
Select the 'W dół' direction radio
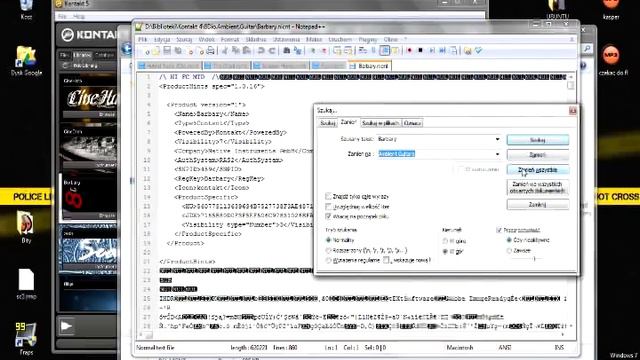(445, 251)
